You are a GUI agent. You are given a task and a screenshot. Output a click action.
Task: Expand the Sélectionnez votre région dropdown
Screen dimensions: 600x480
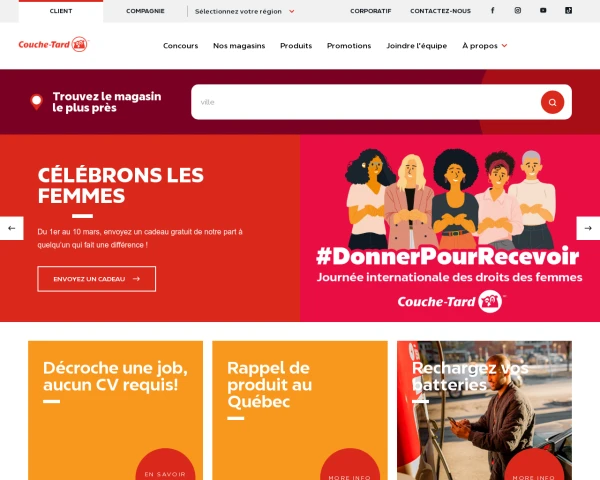tap(245, 11)
